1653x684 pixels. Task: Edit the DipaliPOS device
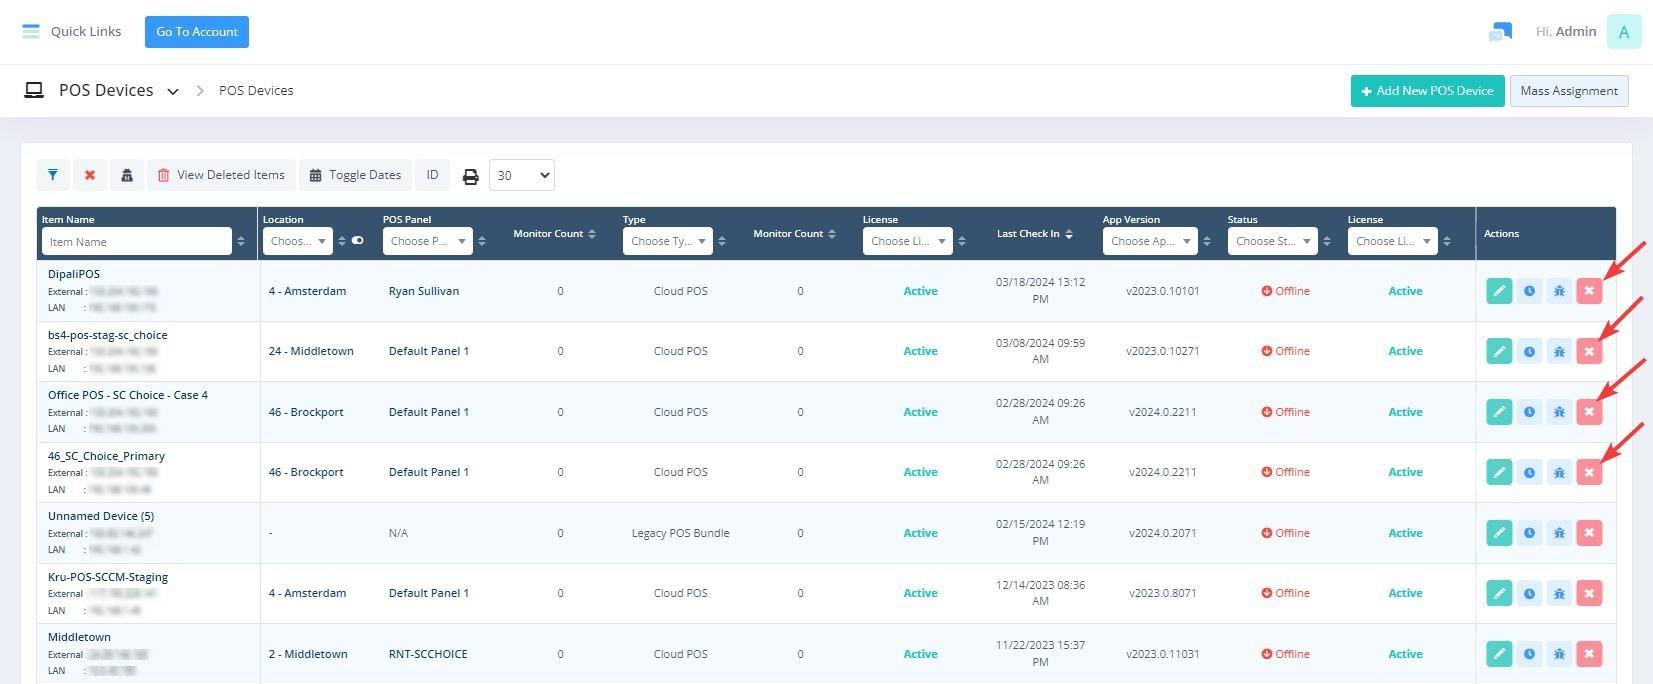click(1499, 291)
